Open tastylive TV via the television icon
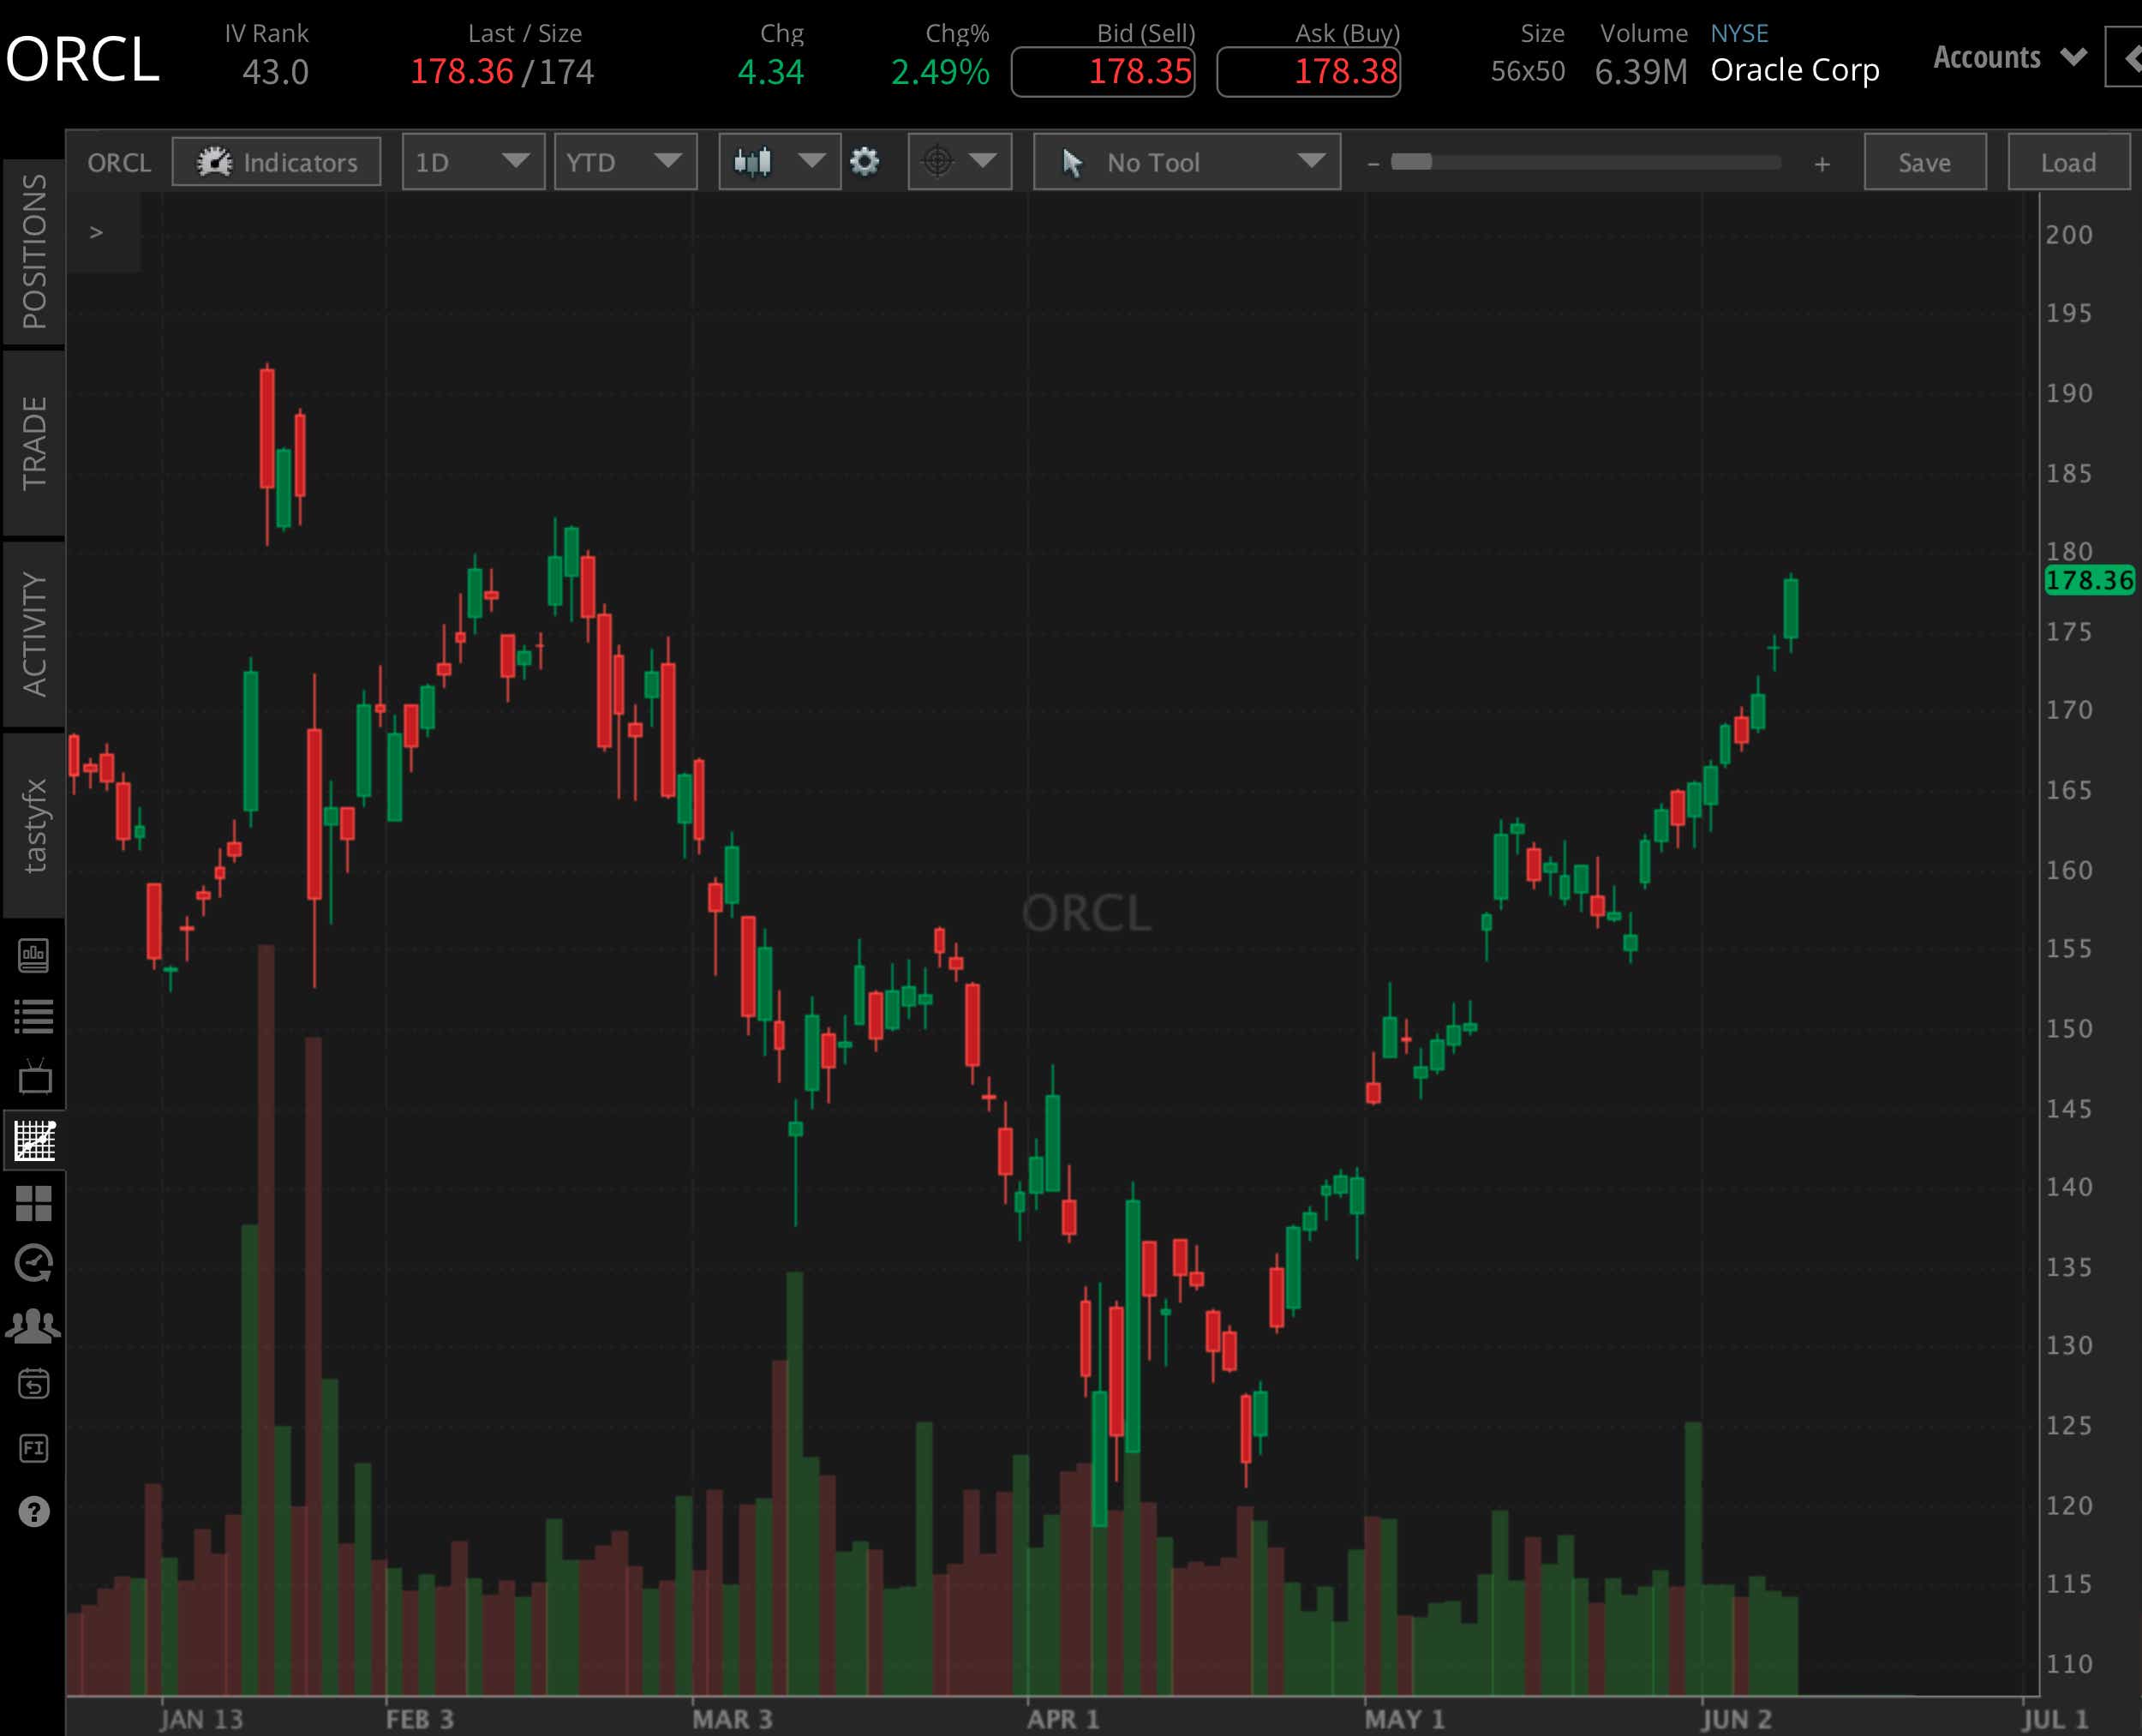The width and height of the screenshot is (2142, 1736). (35, 1078)
